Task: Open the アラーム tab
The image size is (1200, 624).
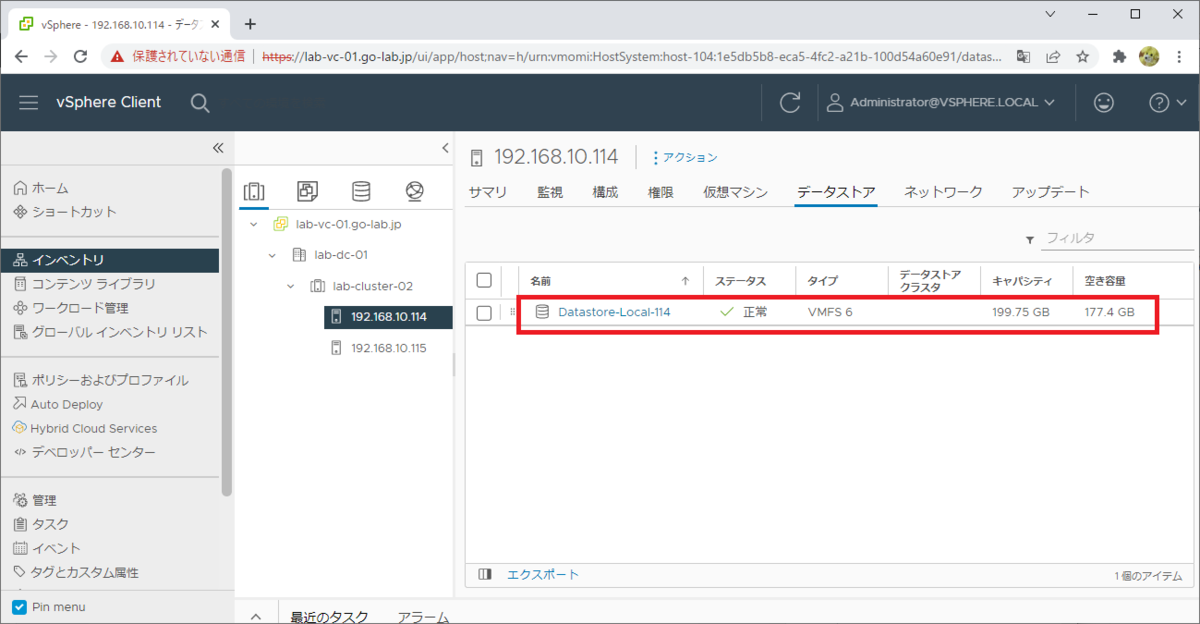Action: (424, 617)
